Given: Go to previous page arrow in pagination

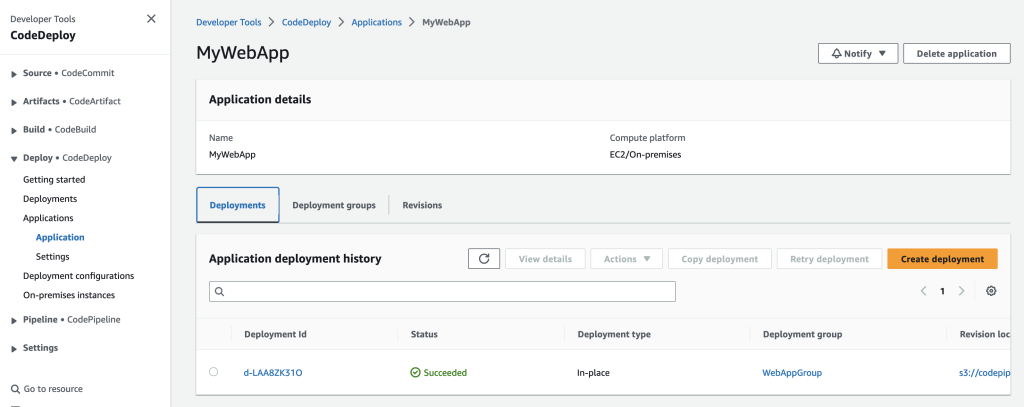Looking at the screenshot, I should point(923,291).
